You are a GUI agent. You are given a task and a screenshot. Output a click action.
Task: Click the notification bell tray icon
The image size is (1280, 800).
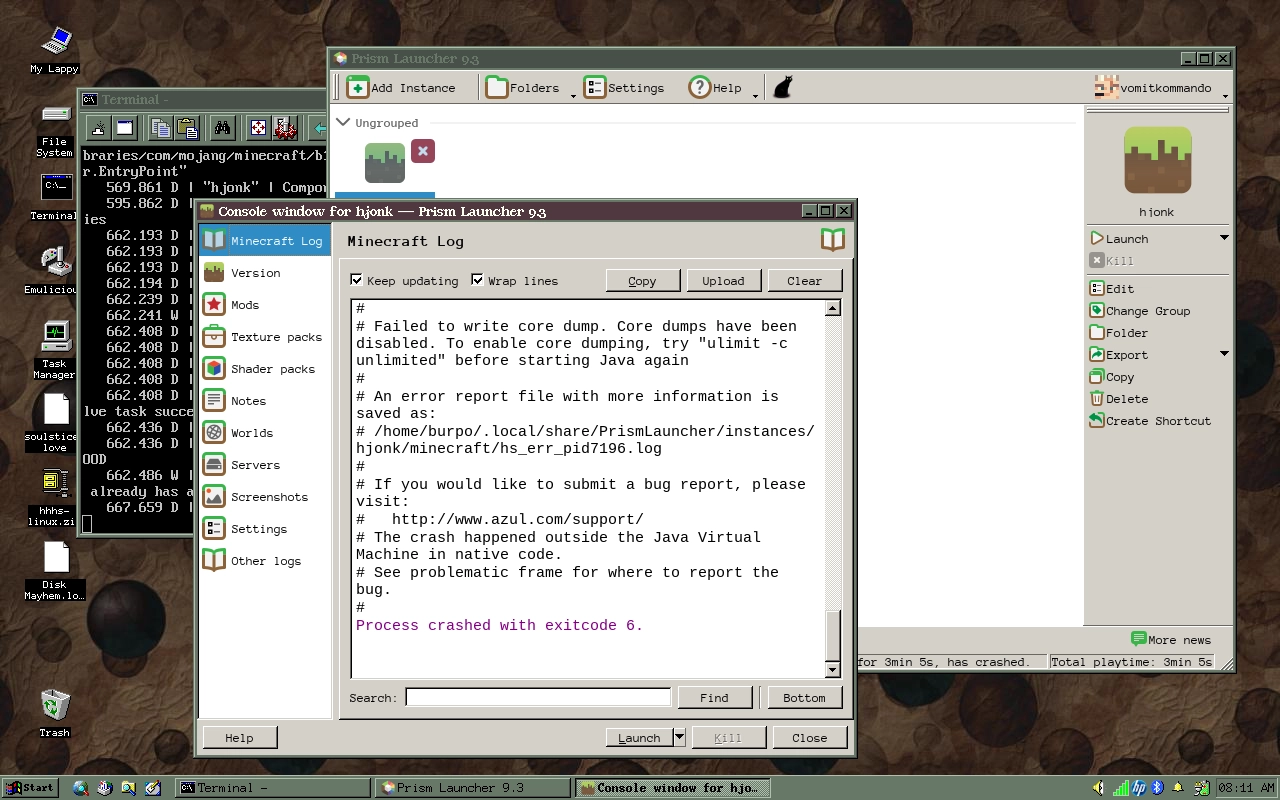coord(1178,788)
